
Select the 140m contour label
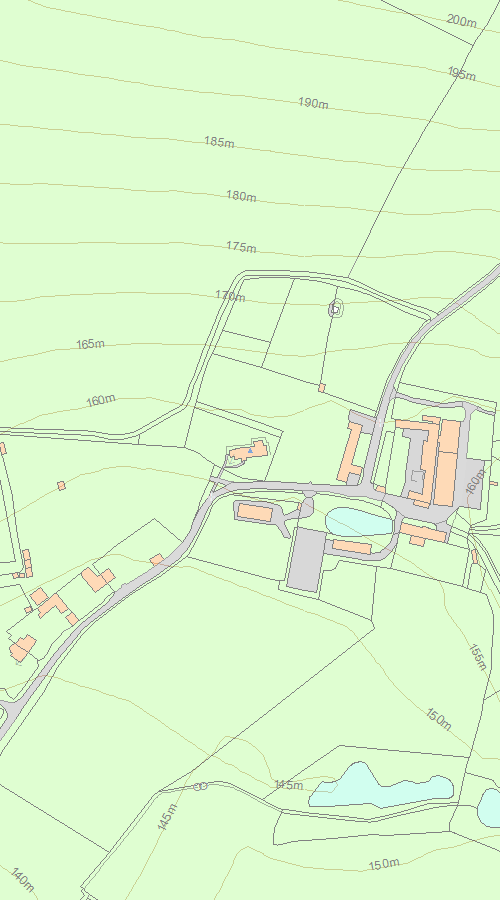(23, 879)
